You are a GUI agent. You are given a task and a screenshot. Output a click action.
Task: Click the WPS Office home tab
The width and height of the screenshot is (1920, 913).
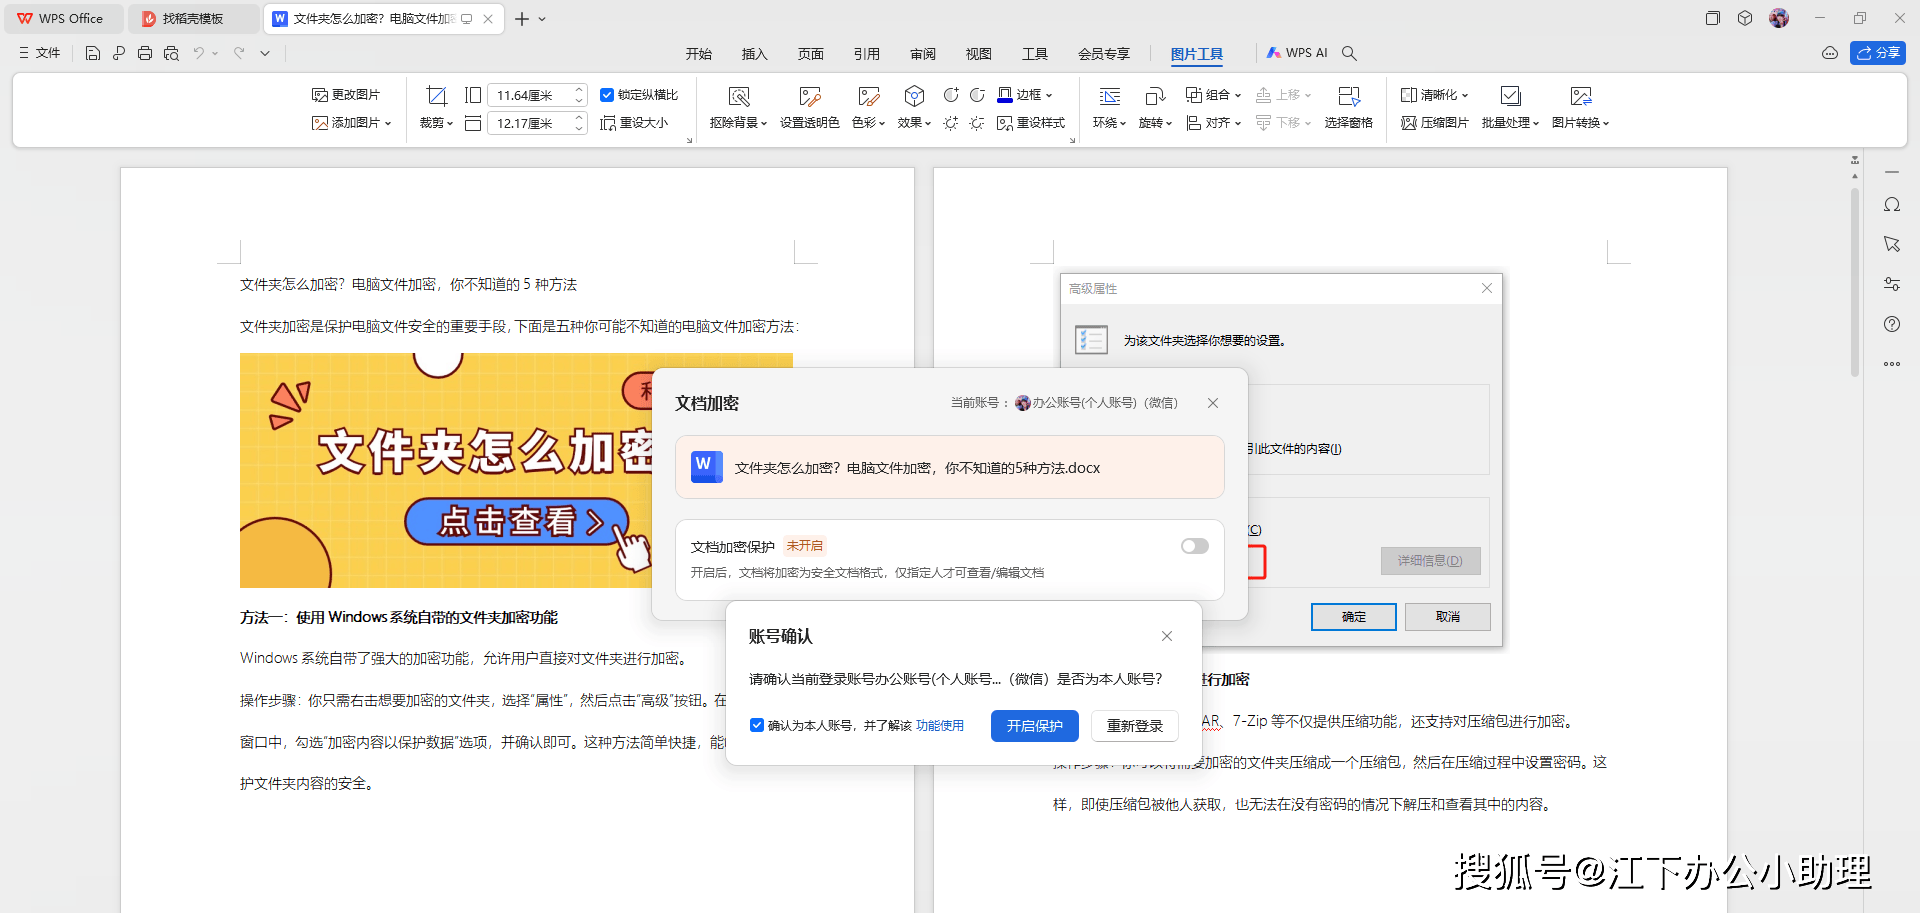point(62,19)
